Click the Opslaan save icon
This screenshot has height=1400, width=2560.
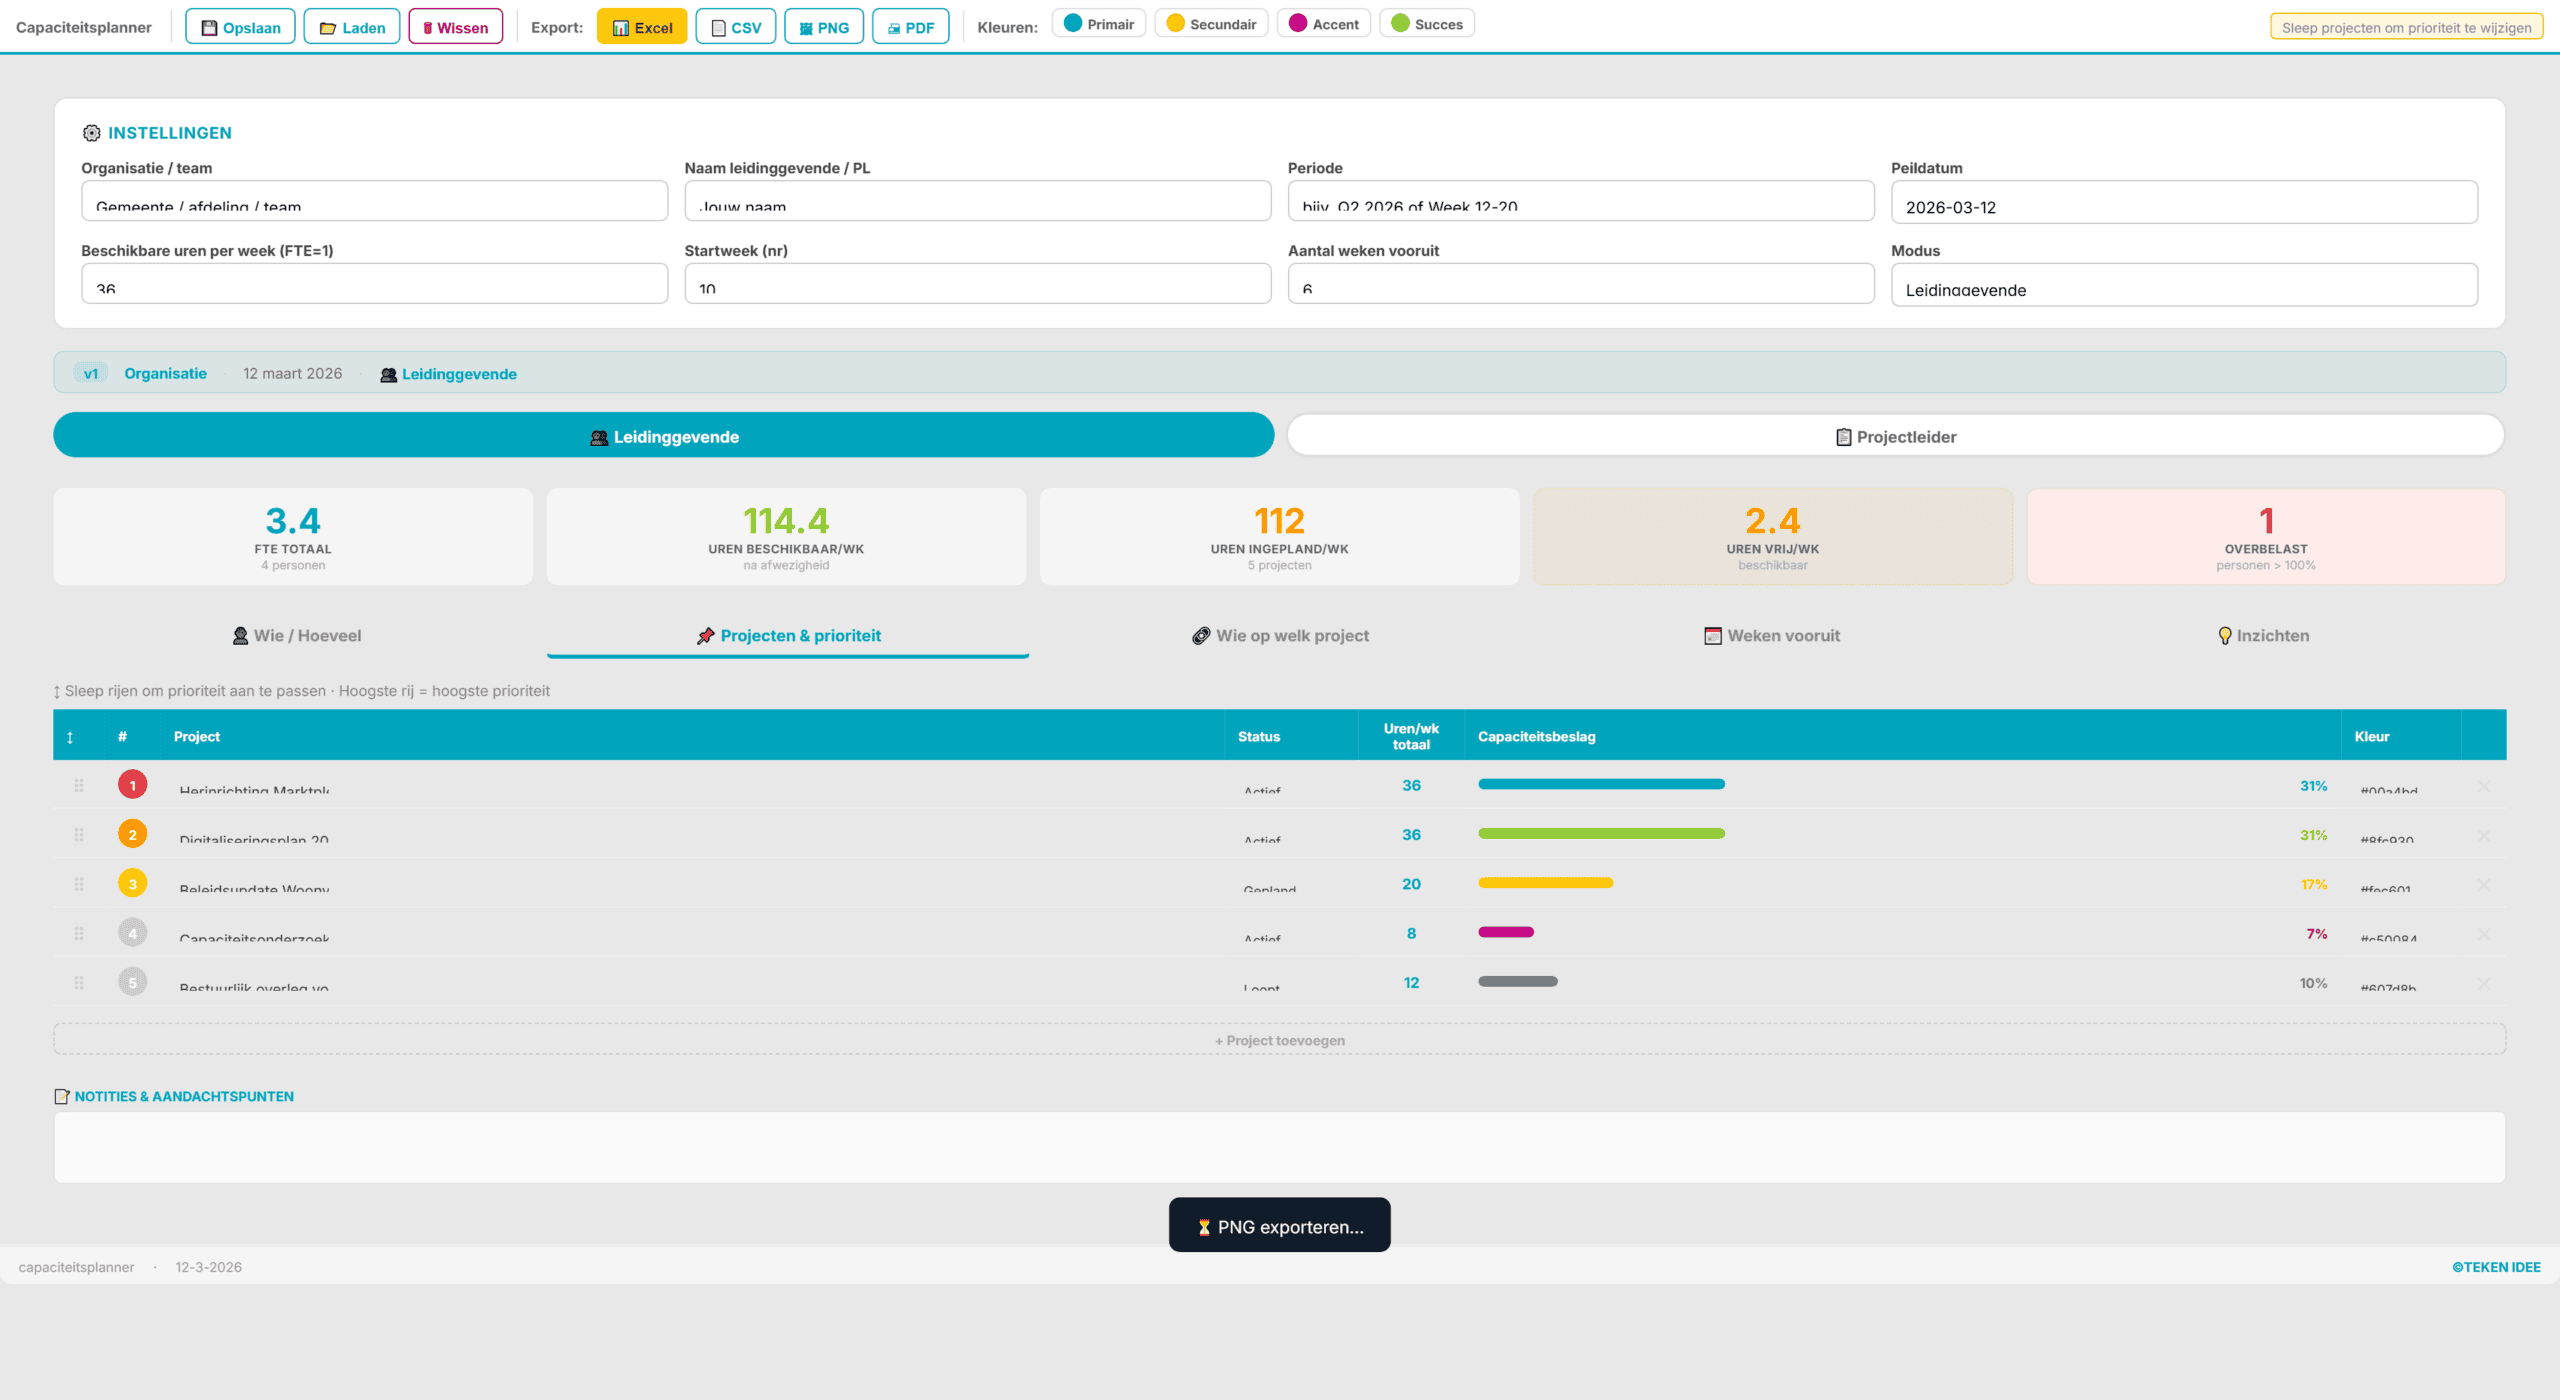click(x=208, y=26)
